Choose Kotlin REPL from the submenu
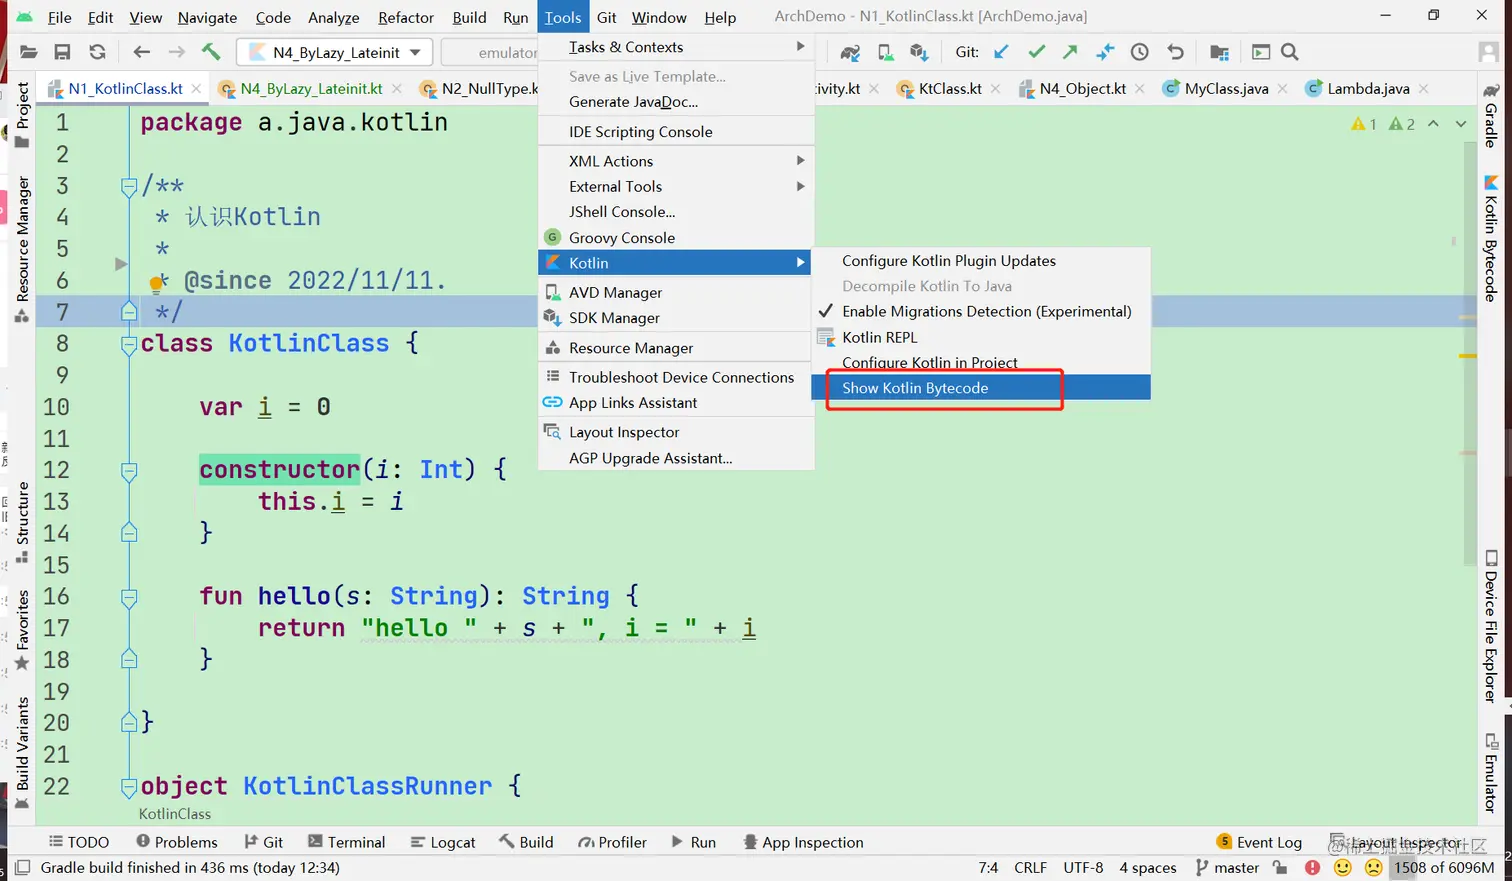The height and width of the screenshot is (881, 1512). coord(980,337)
